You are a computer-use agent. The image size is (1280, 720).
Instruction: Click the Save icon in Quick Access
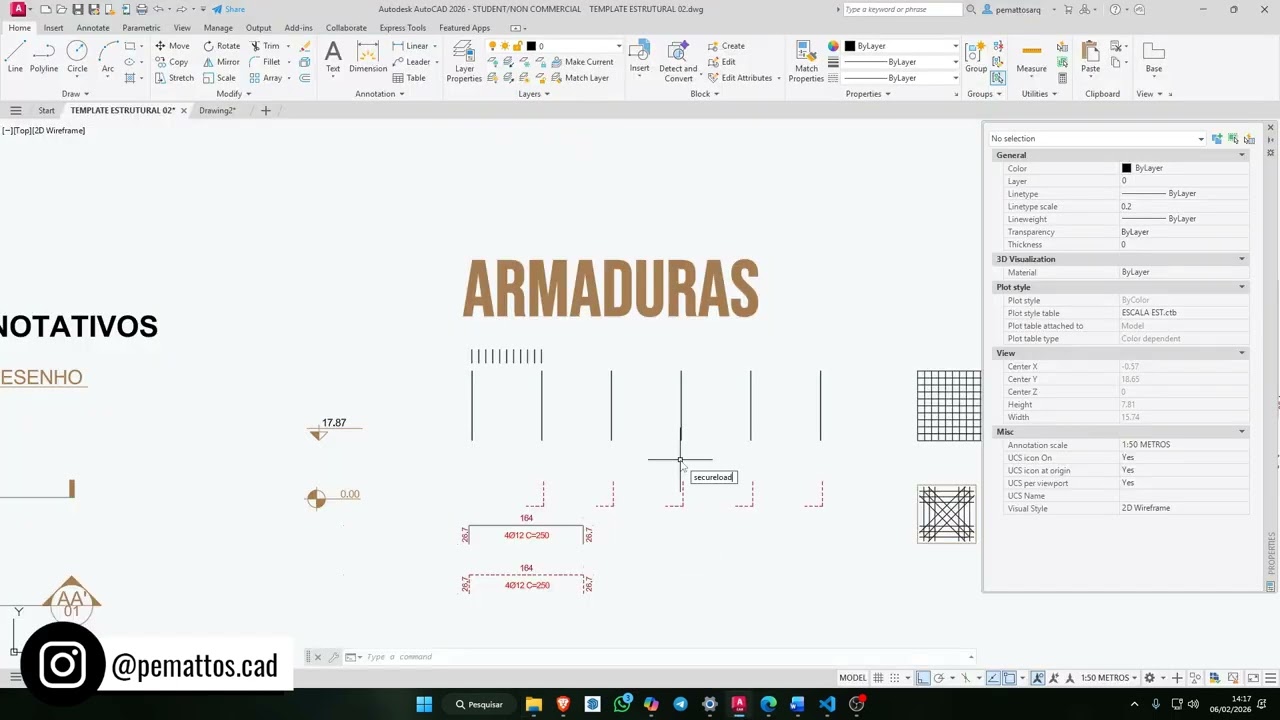tap(77, 10)
